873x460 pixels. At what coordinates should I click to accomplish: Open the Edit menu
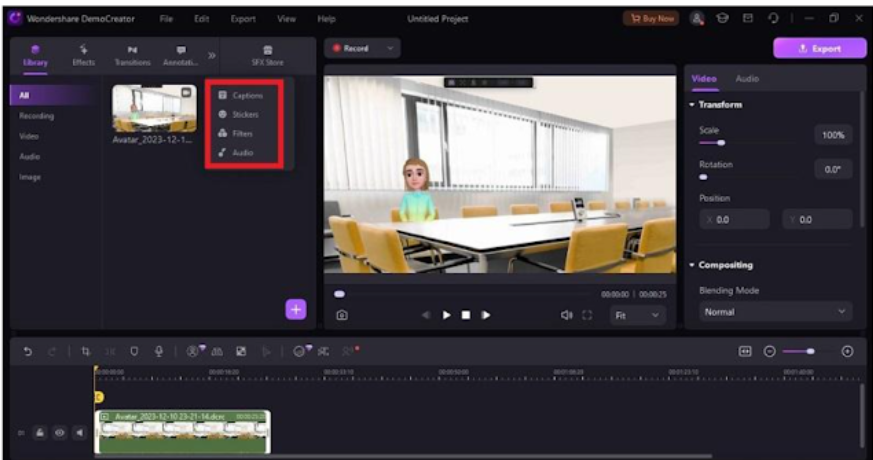[202, 19]
